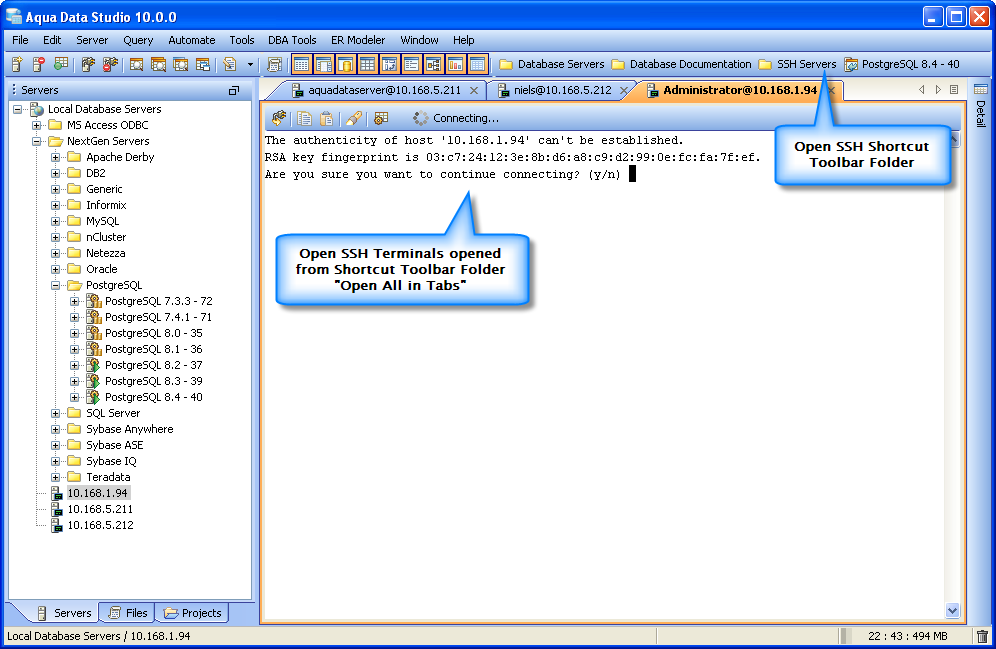Expand PostgreSQL 8.4 - 40 server node
This screenshot has width=996, height=649.
(75, 397)
